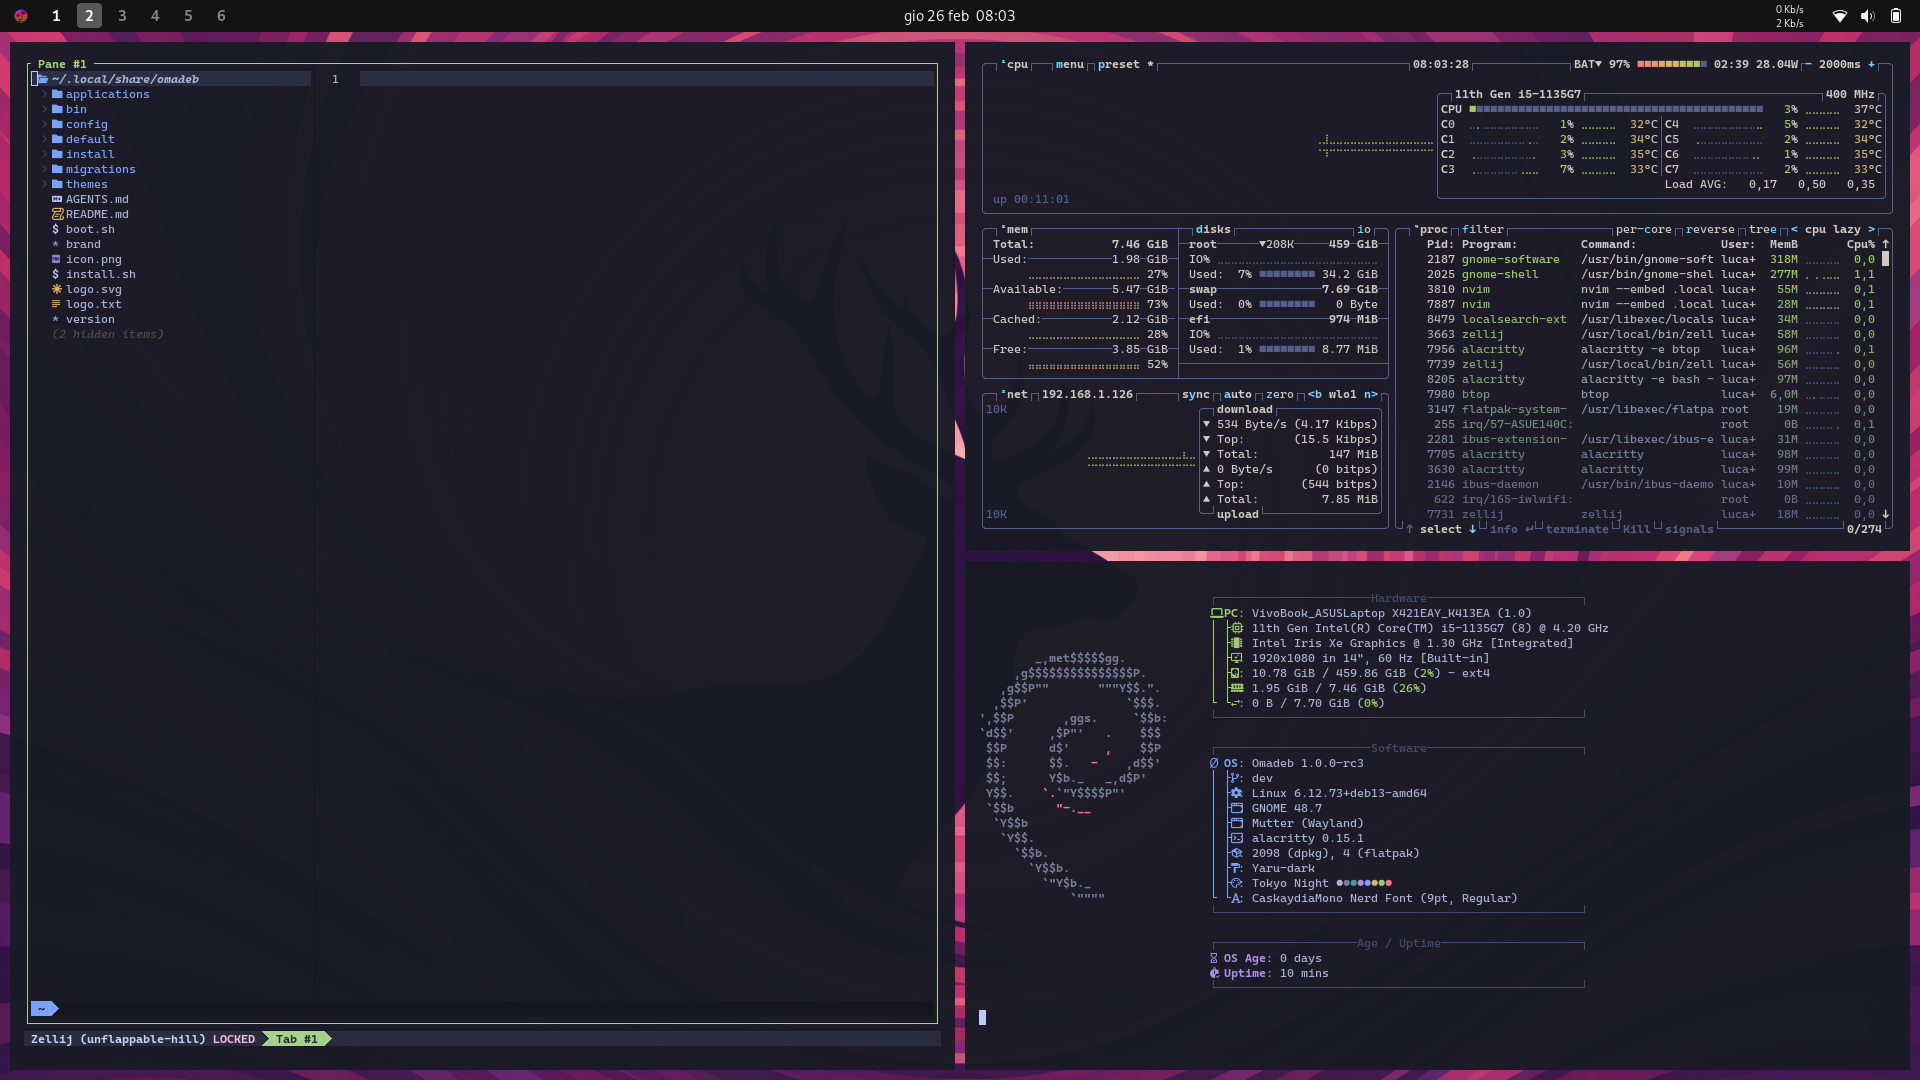This screenshot has height=1080, width=1920.
Task: Toggle per-core option in btop proc
Action: coord(1643,229)
